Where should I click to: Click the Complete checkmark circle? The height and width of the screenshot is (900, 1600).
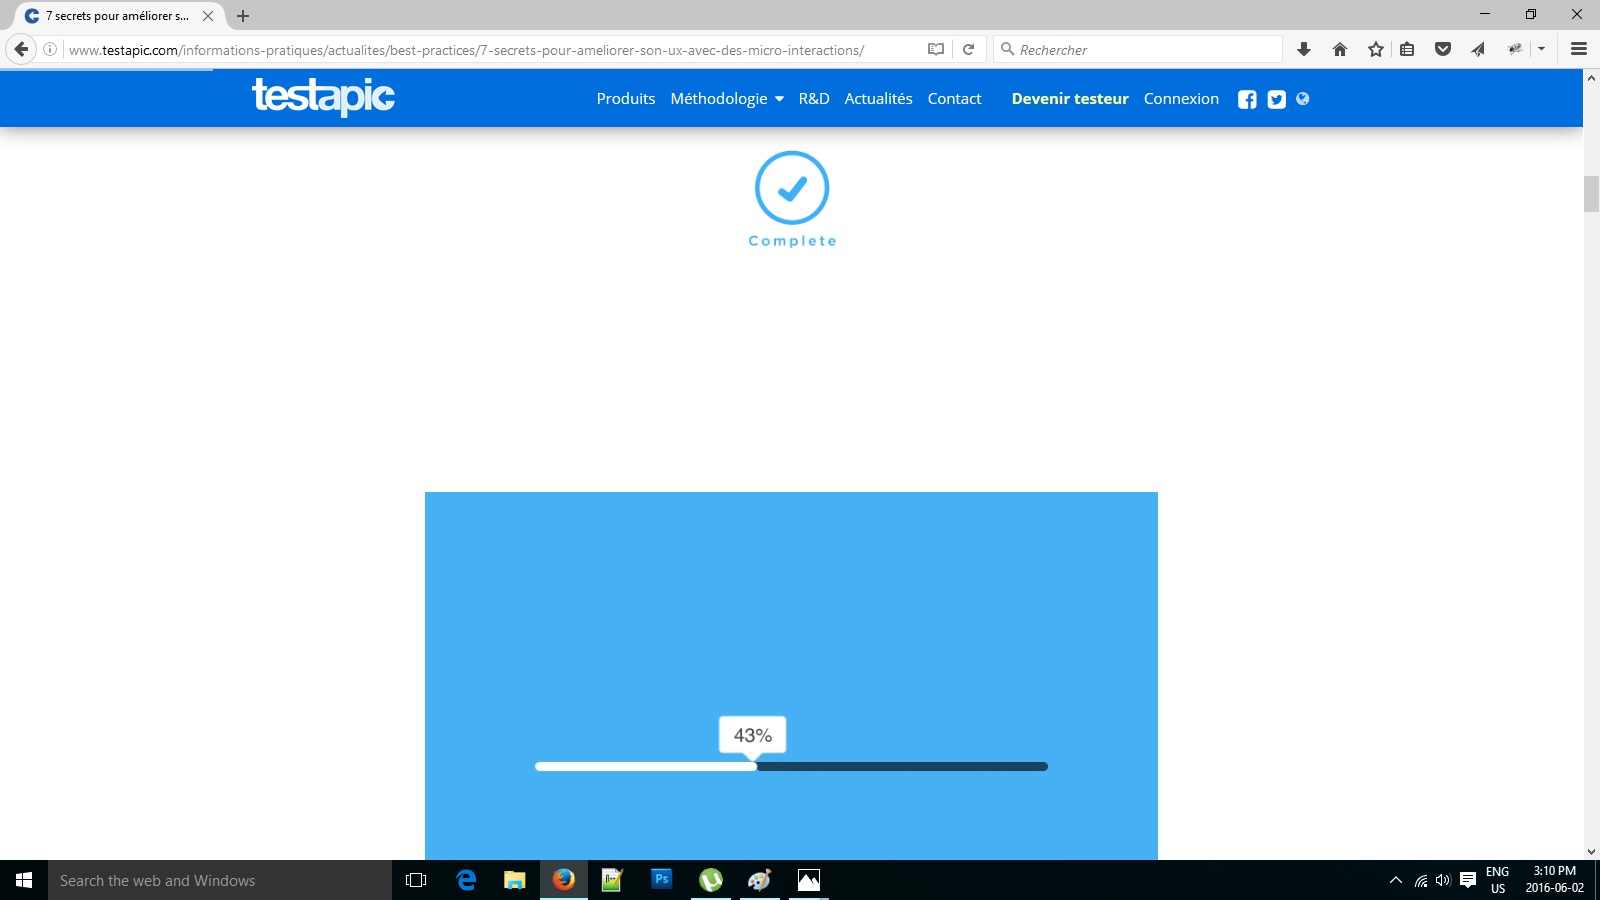[x=792, y=188]
